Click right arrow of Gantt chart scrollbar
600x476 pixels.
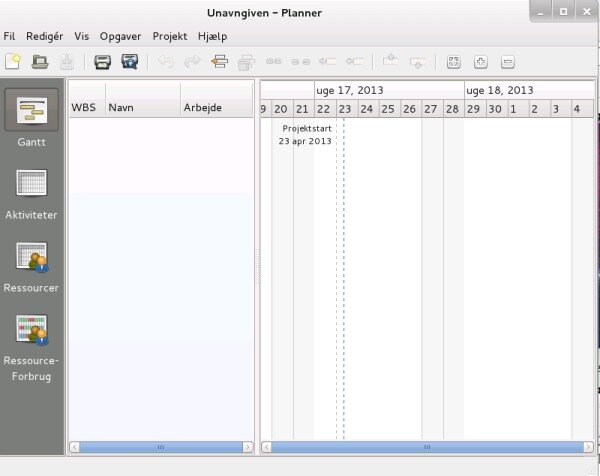(589, 447)
